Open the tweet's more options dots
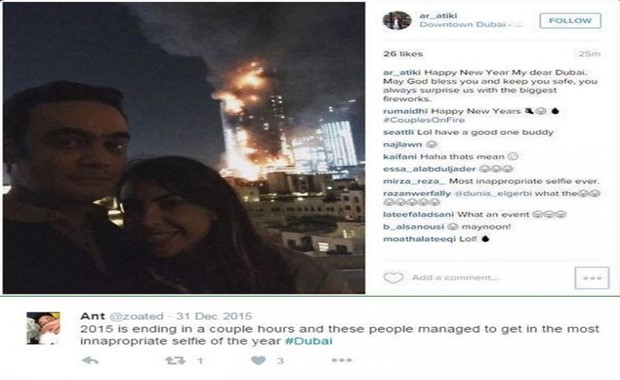This screenshot has width=620, height=380. (342, 360)
